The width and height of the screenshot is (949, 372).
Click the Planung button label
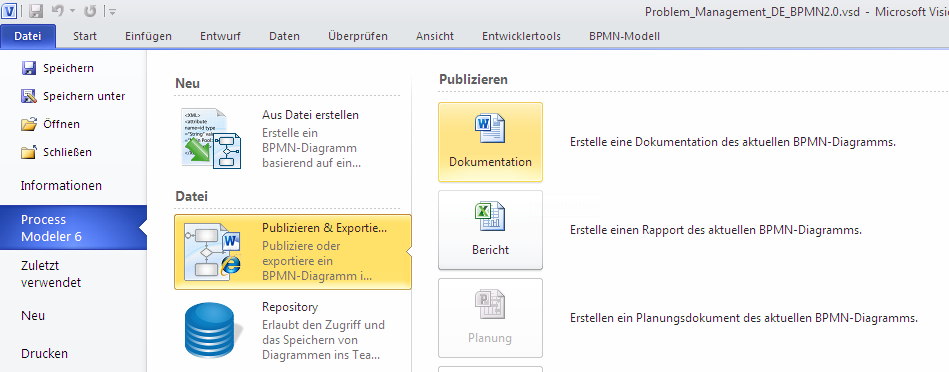pyautogui.click(x=490, y=338)
